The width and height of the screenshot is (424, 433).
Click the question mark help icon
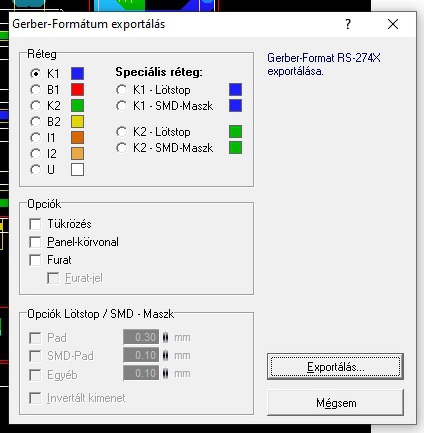tap(348, 24)
